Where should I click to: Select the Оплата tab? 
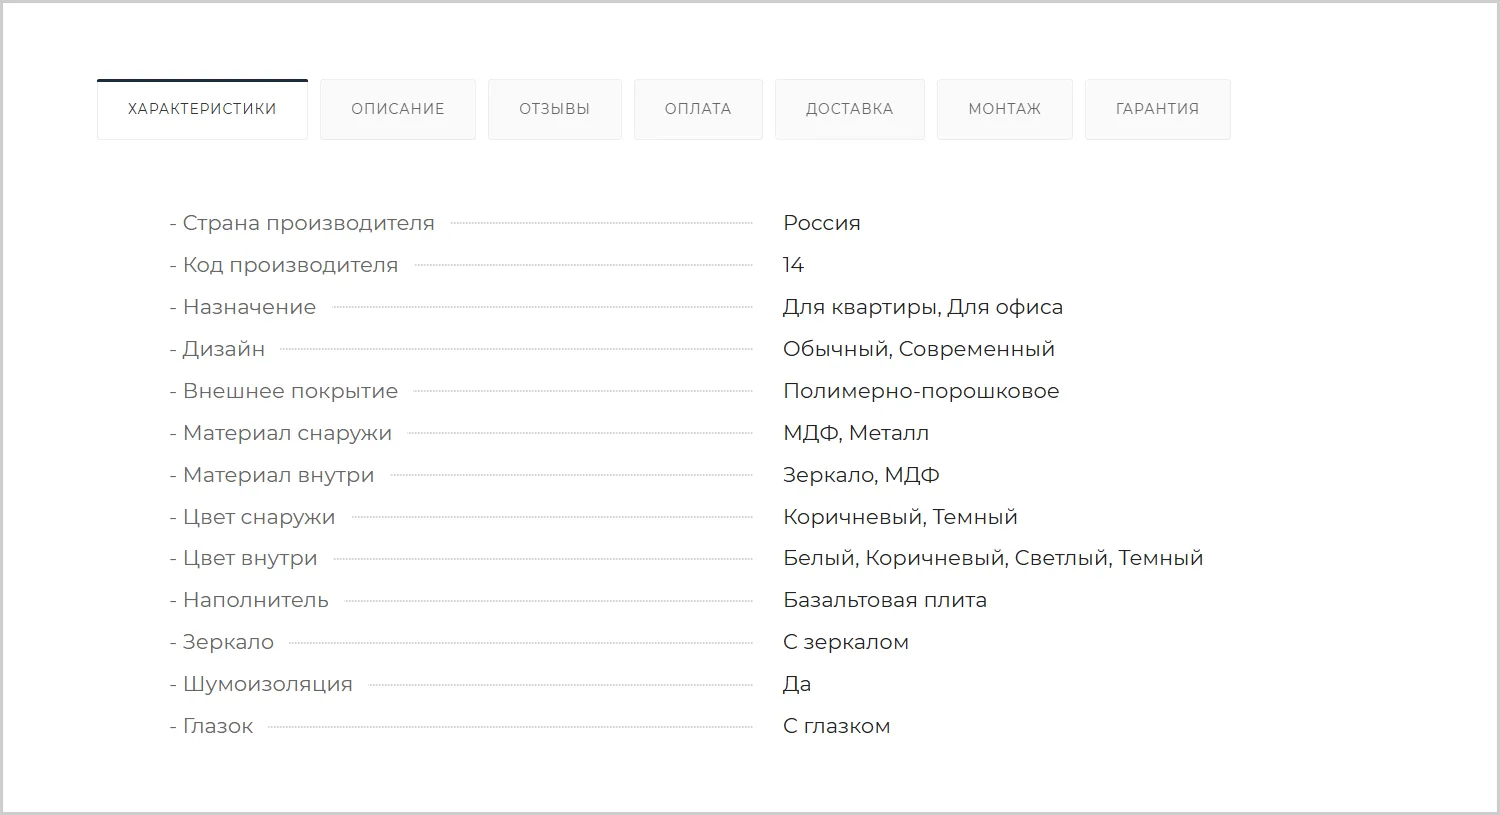pos(698,109)
